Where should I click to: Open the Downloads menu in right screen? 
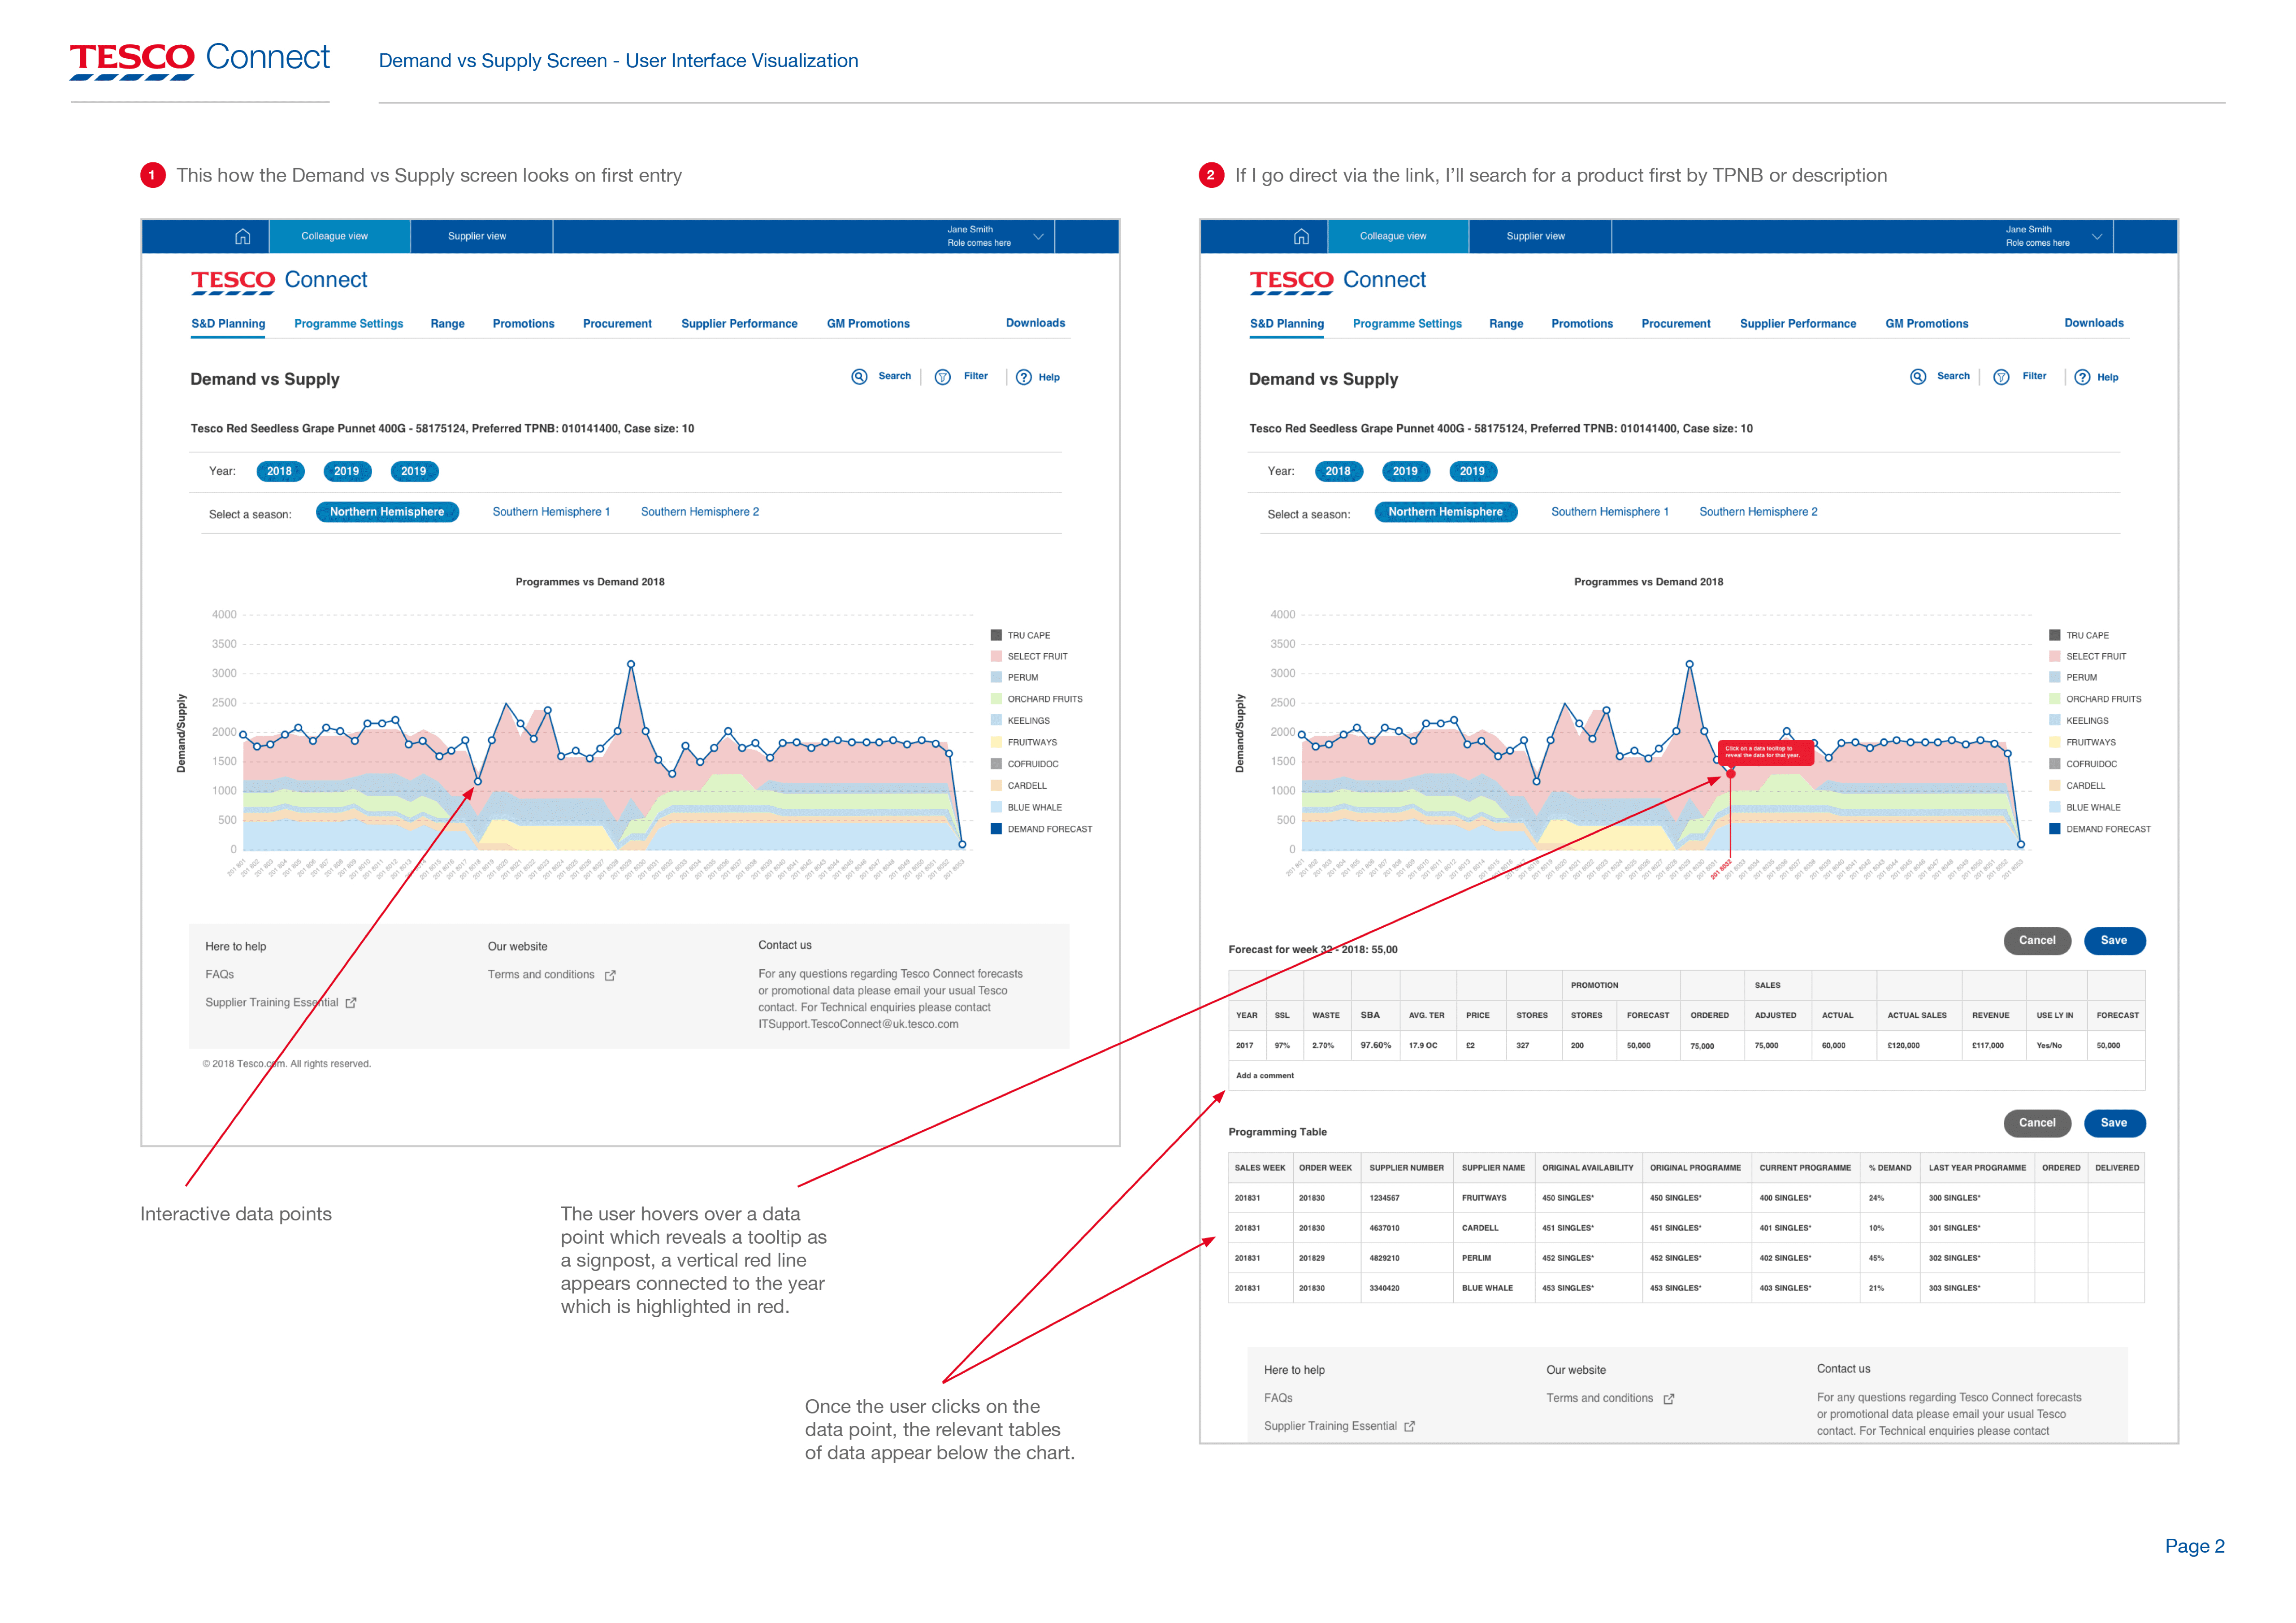(x=2093, y=323)
